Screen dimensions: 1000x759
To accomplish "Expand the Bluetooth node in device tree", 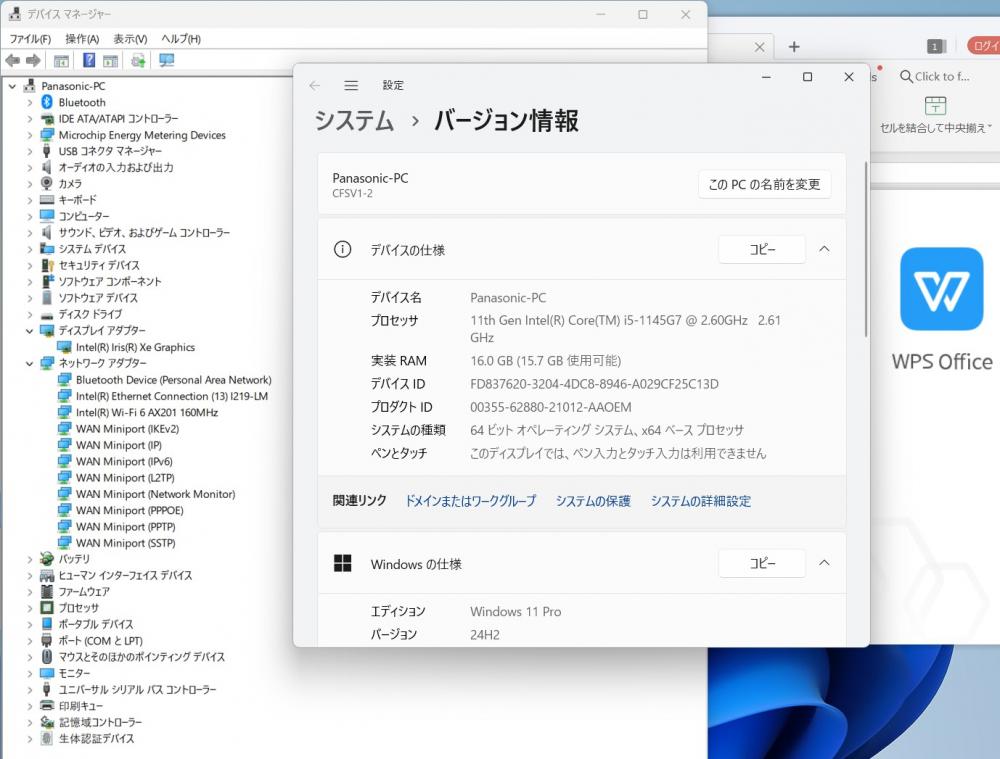I will pos(29,102).
